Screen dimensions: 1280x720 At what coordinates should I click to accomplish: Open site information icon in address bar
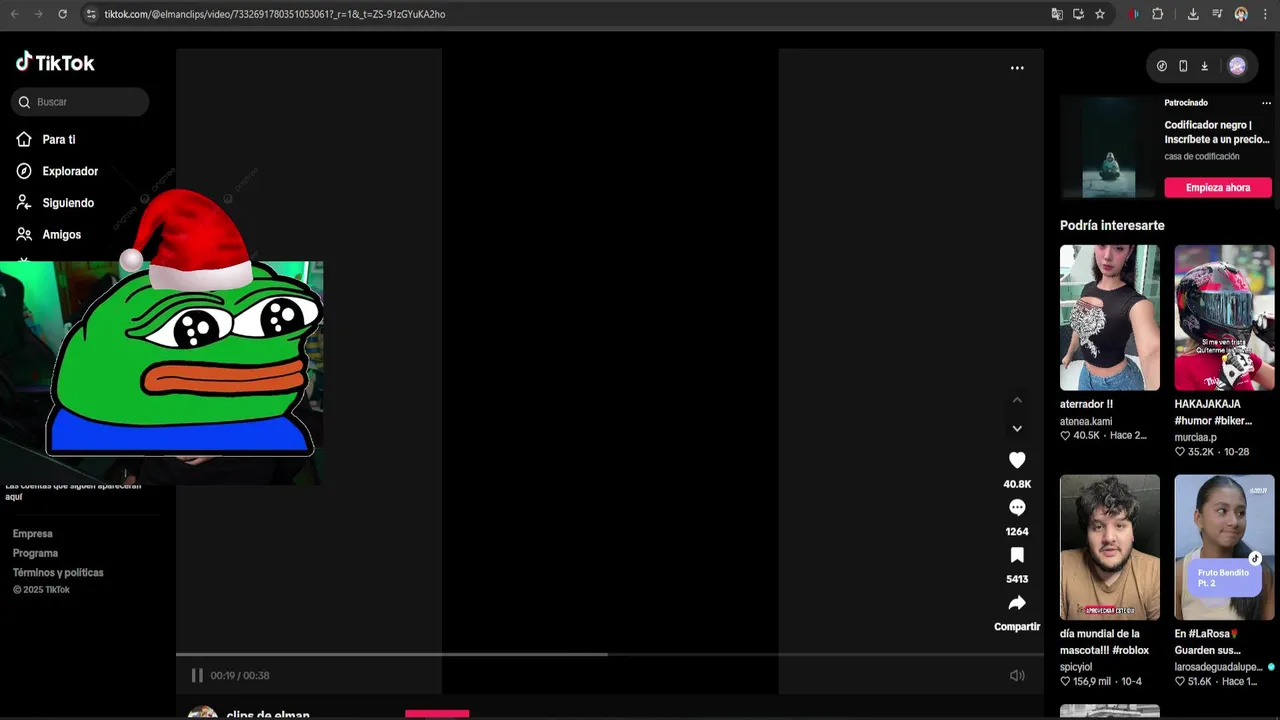(x=91, y=14)
